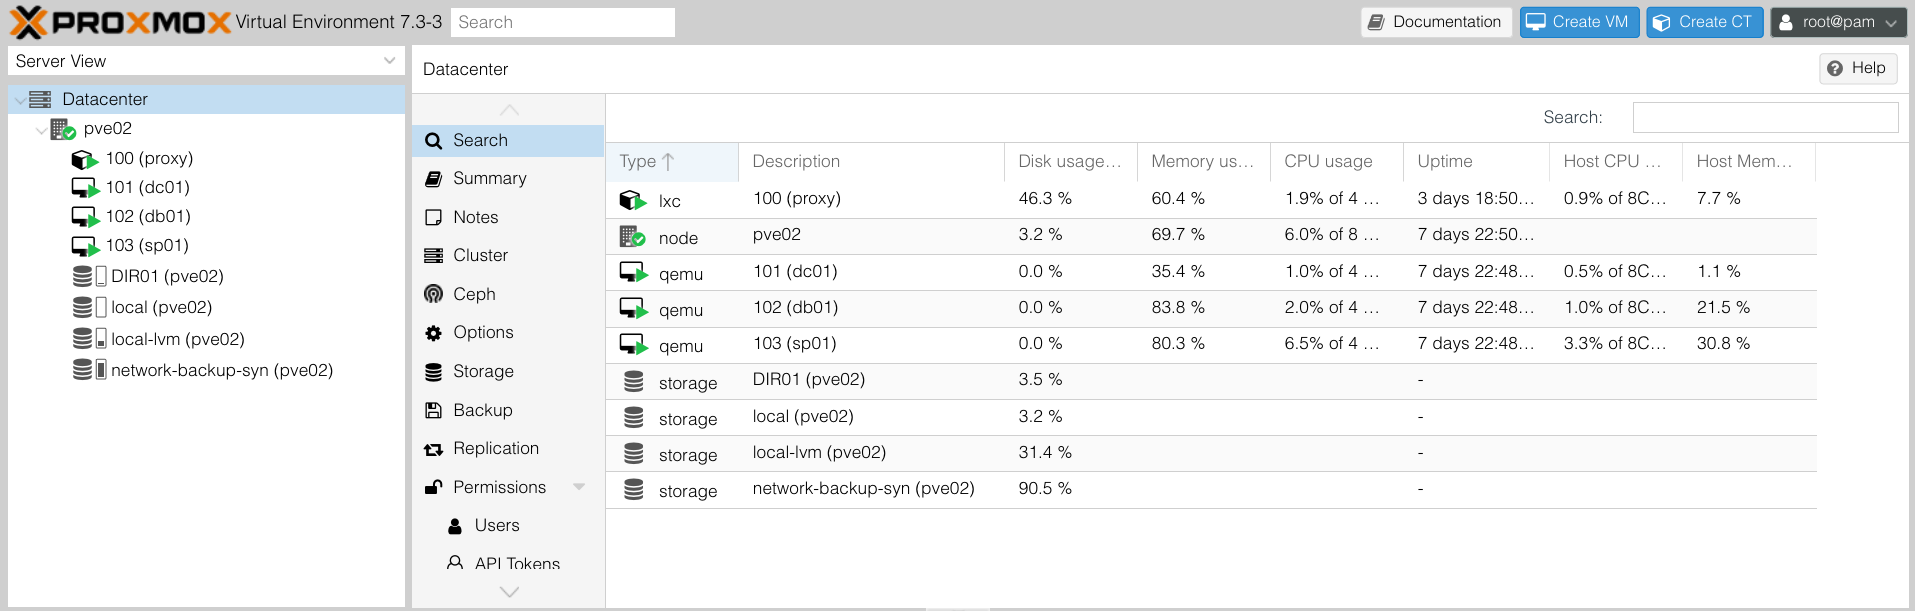Image resolution: width=1920 pixels, height=613 pixels.
Task: Click the menu scroll-down chevron
Action: [x=509, y=592]
